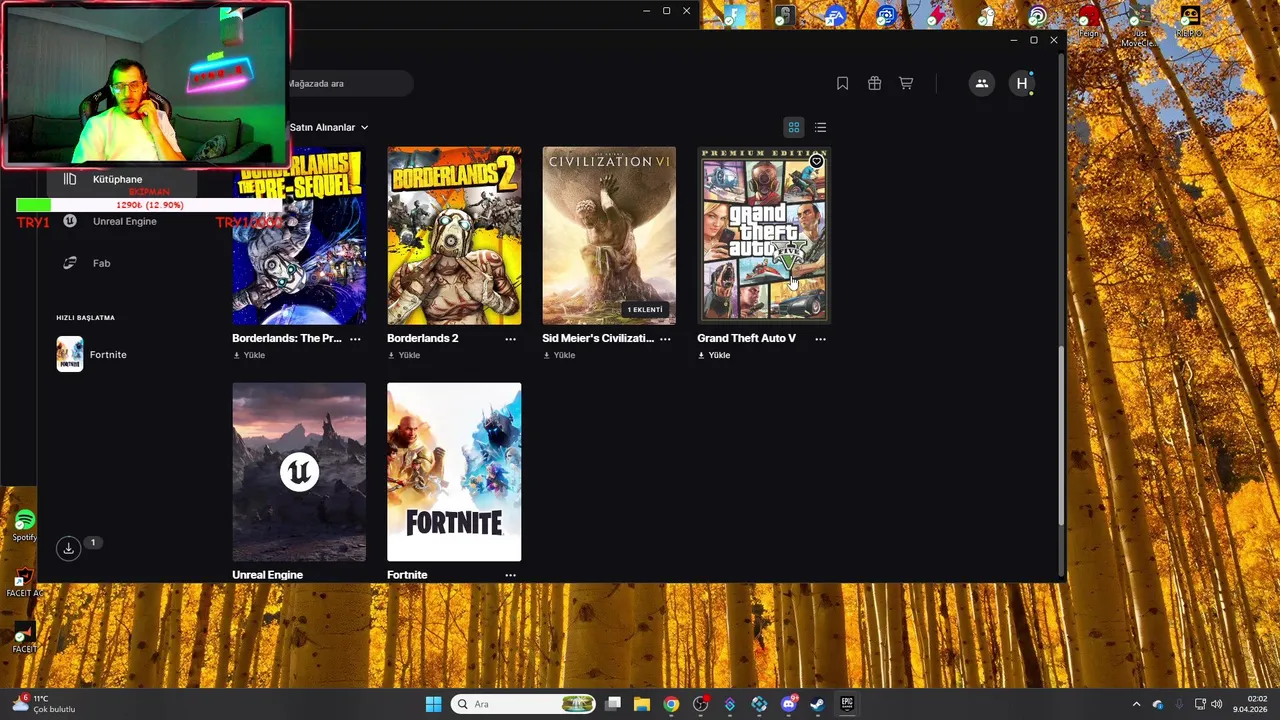Click the library vertical scrollbar
The height and width of the screenshot is (720, 1280).
coord(1061,435)
